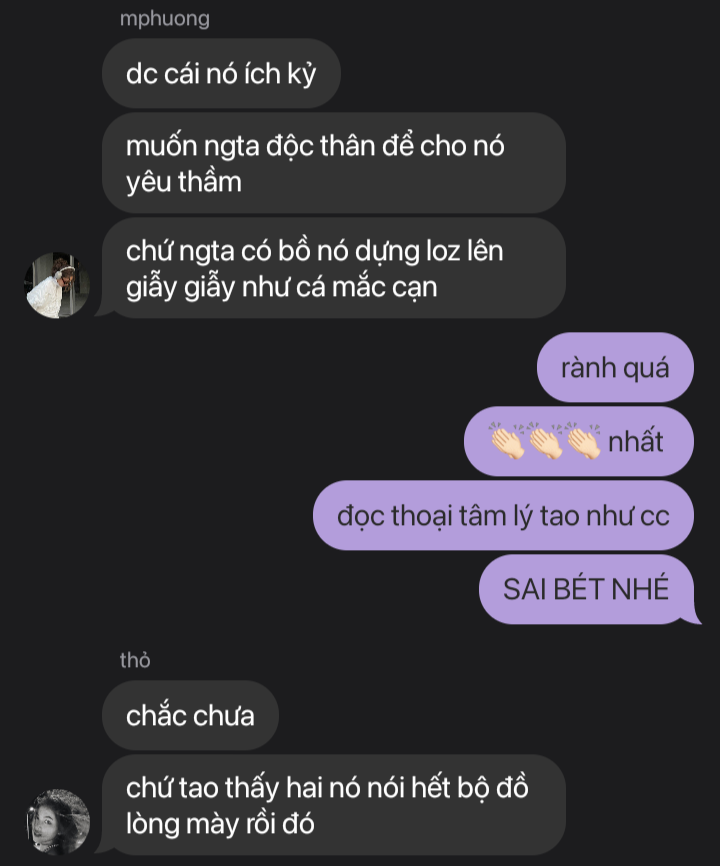Tap the 'yêu thầm' text line
720x866 pixels.
click(x=184, y=182)
